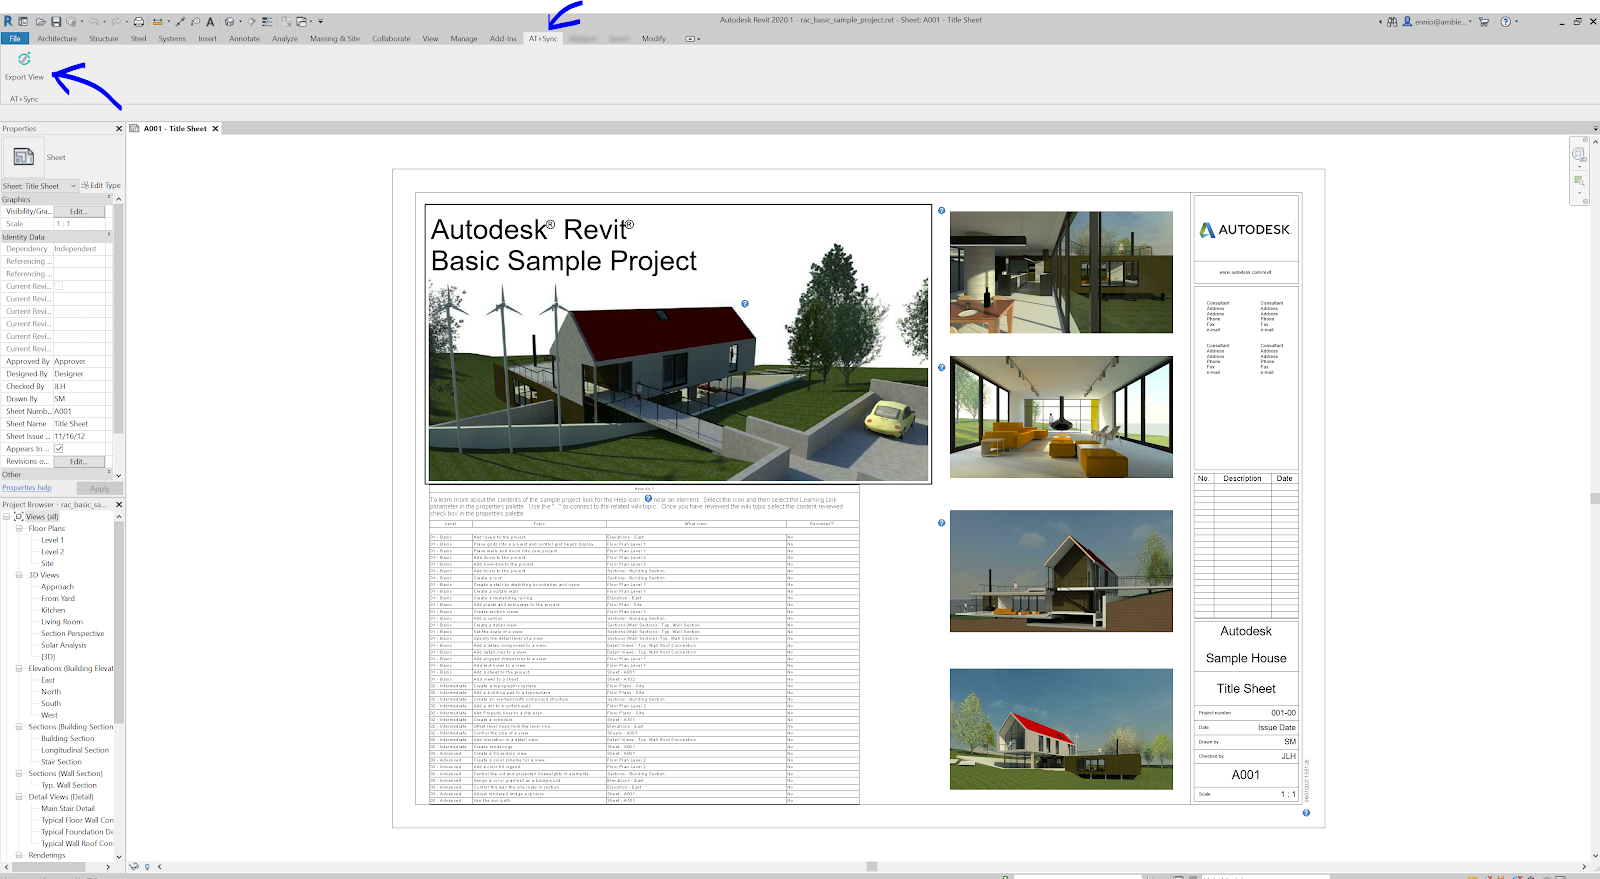This screenshot has width=1600, height=879.
Task: Click help icon beside the Living Room rendering
Action: (941, 367)
